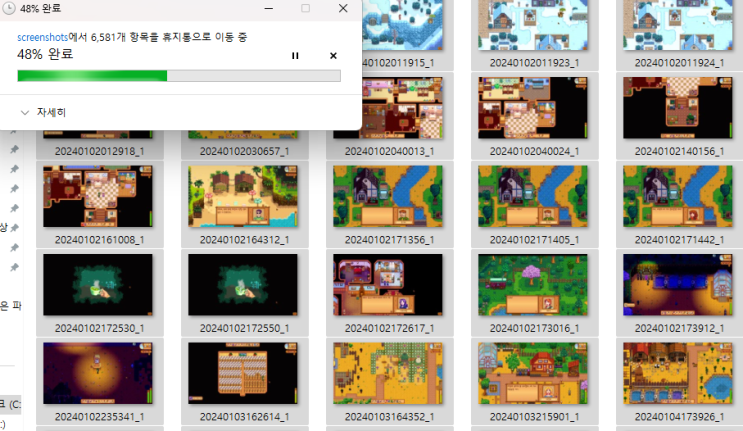743x431 pixels.
Task: Select thumbnail 20240102011923_1
Action: coord(533,25)
